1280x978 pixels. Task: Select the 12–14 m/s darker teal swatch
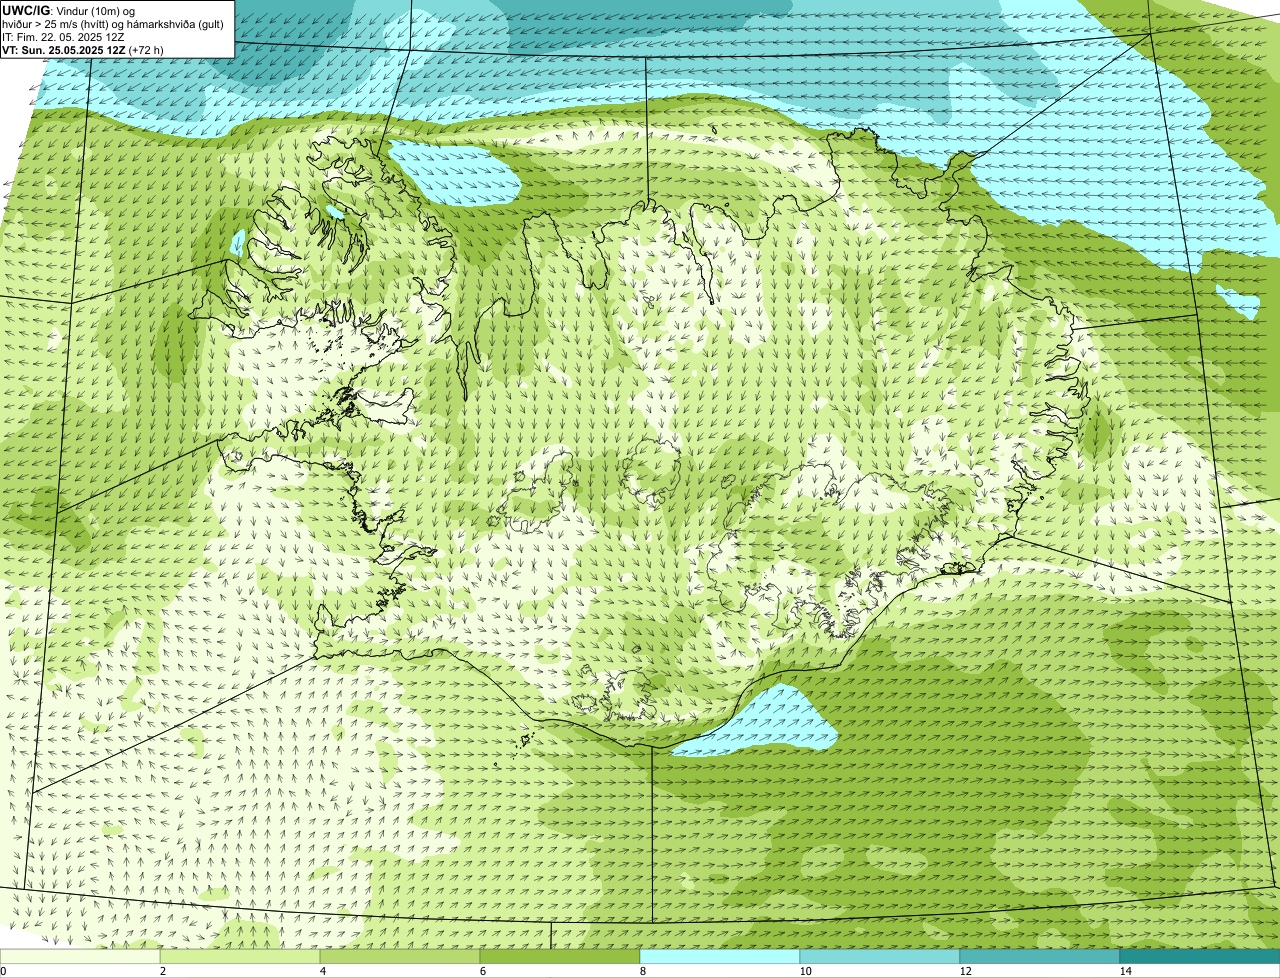[1040, 956]
